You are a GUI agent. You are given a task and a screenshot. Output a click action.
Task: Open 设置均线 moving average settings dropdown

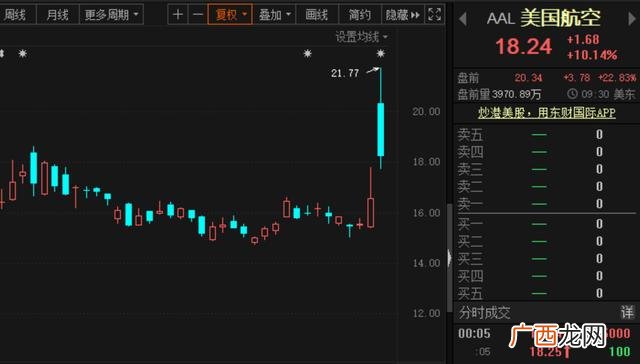click(362, 37)
